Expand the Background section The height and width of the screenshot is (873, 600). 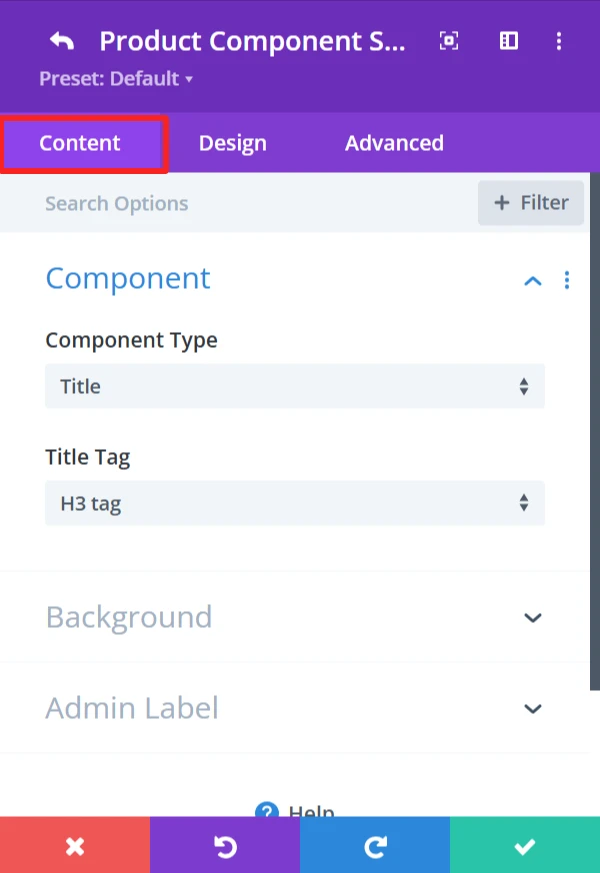(533, 617)
